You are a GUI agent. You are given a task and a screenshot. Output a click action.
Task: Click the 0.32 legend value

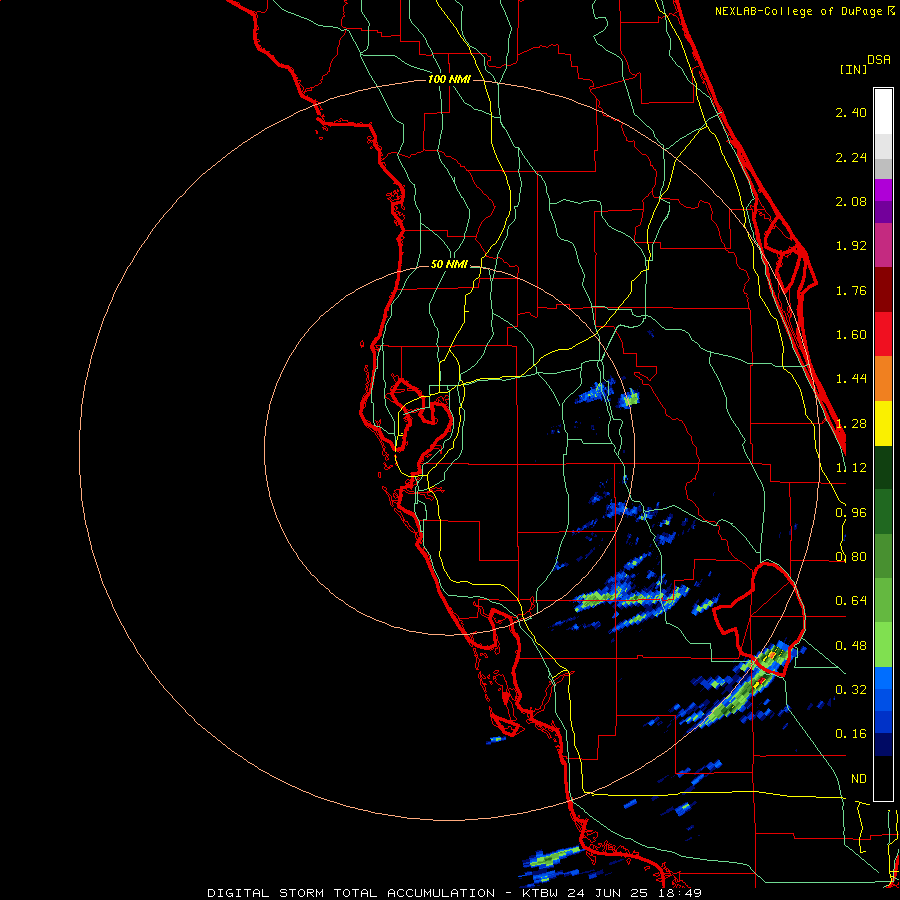851,689
